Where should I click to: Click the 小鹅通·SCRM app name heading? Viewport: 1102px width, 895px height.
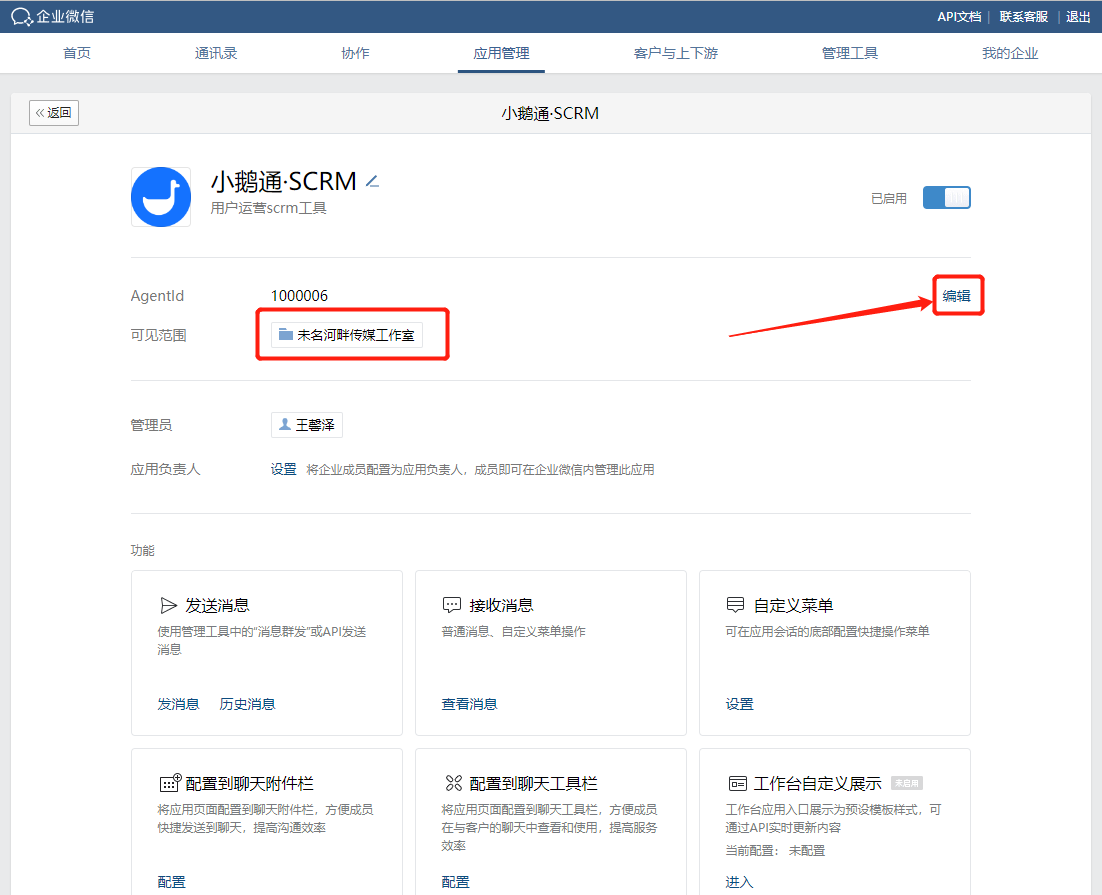click(x=284, y=182)
